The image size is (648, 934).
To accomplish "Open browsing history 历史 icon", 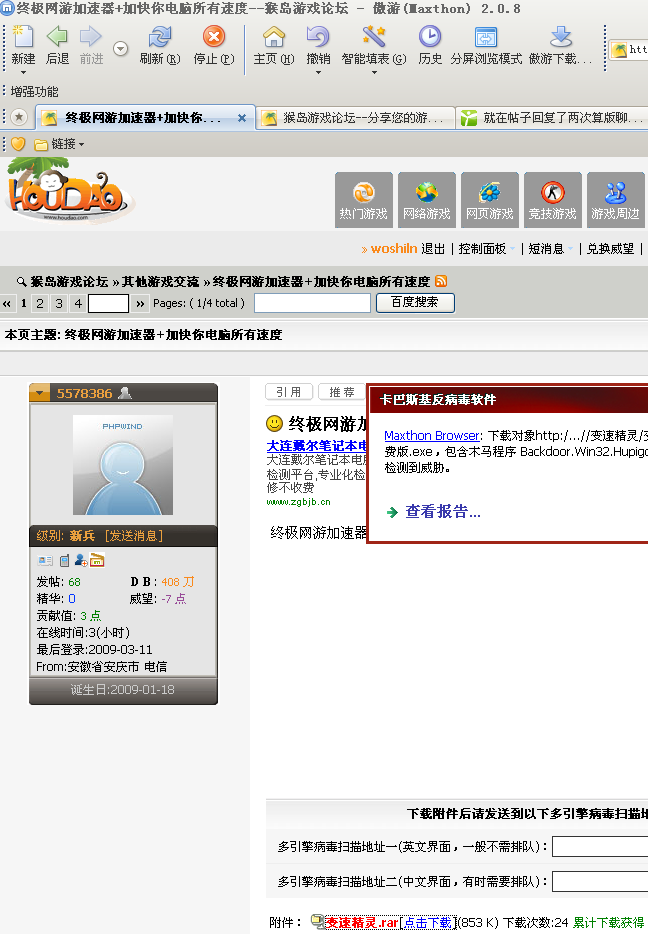I will [430, 38].
